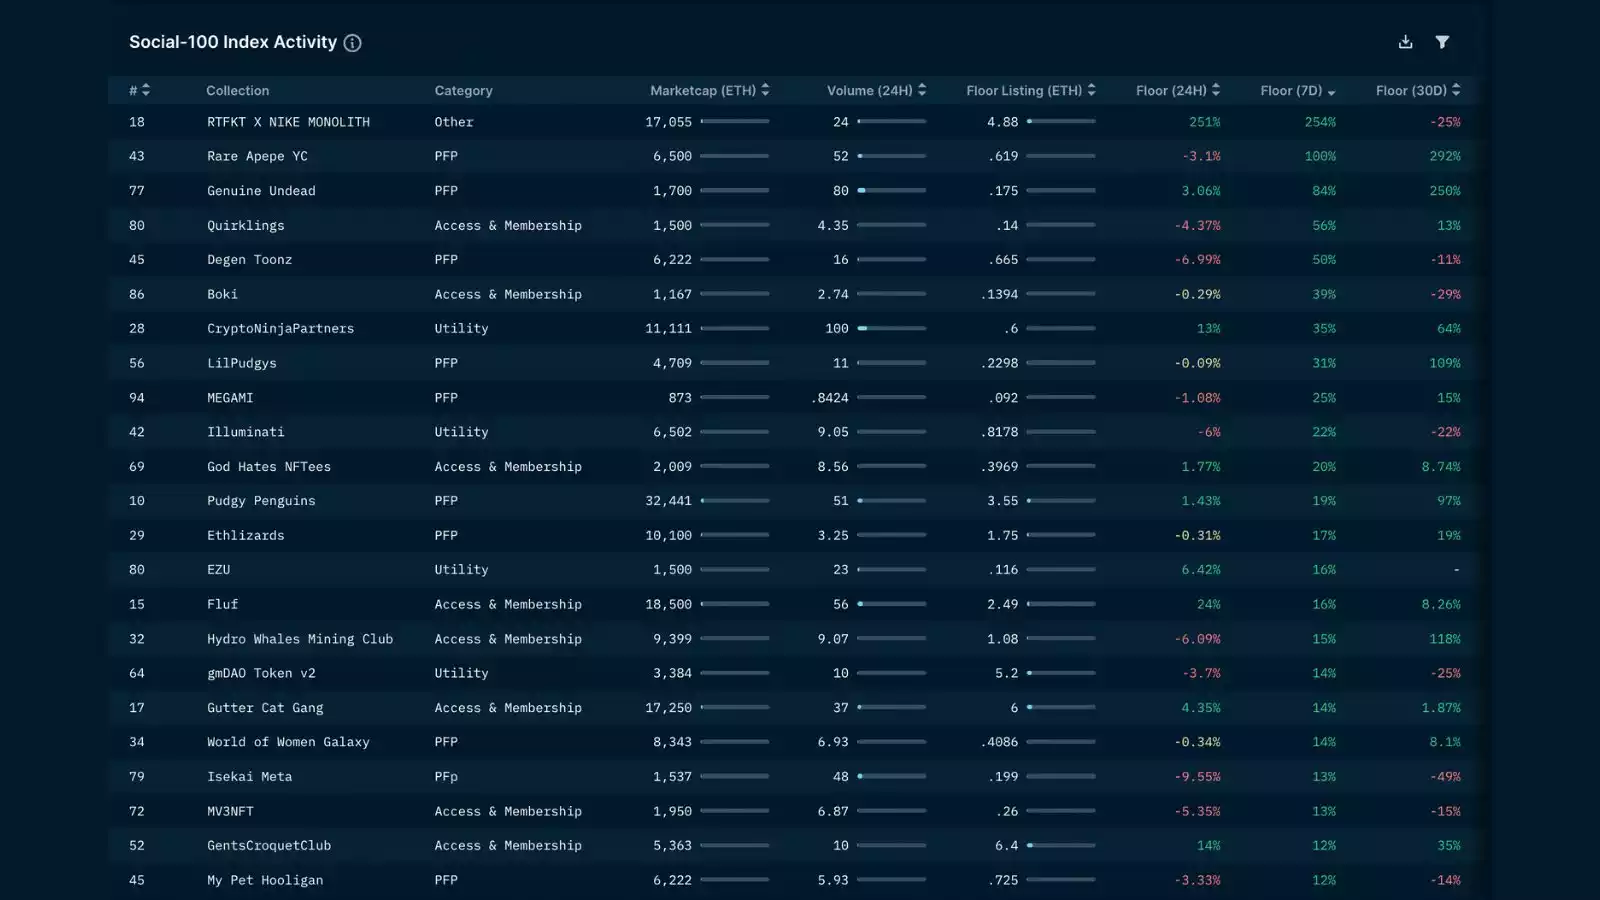Select EZU collection name
The height and width of the screenshot is (900, 1600).
[x=218, y=570]
